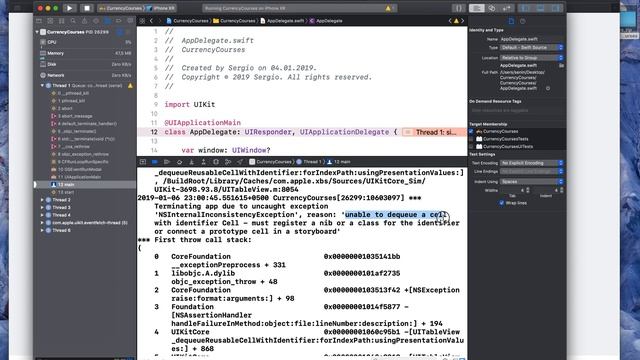Open the Project navigator tab

[39, 20]
